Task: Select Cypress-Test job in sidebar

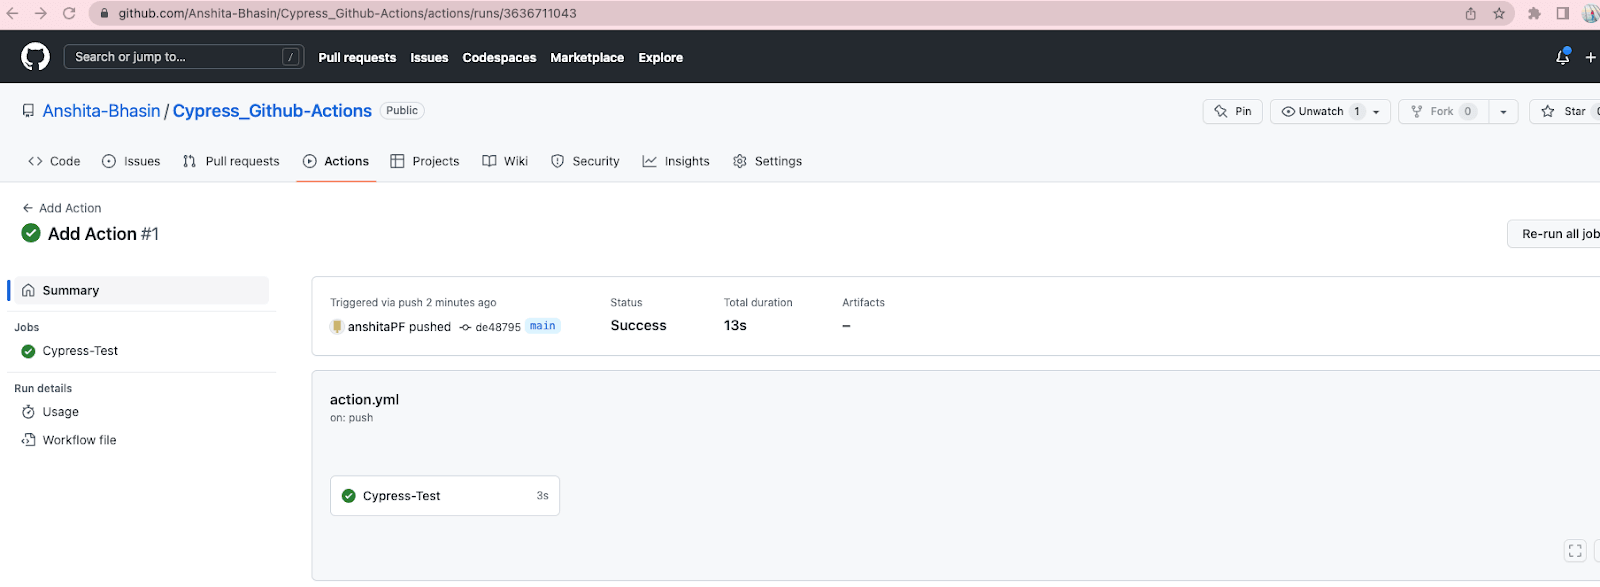Action: pos(80,351)
